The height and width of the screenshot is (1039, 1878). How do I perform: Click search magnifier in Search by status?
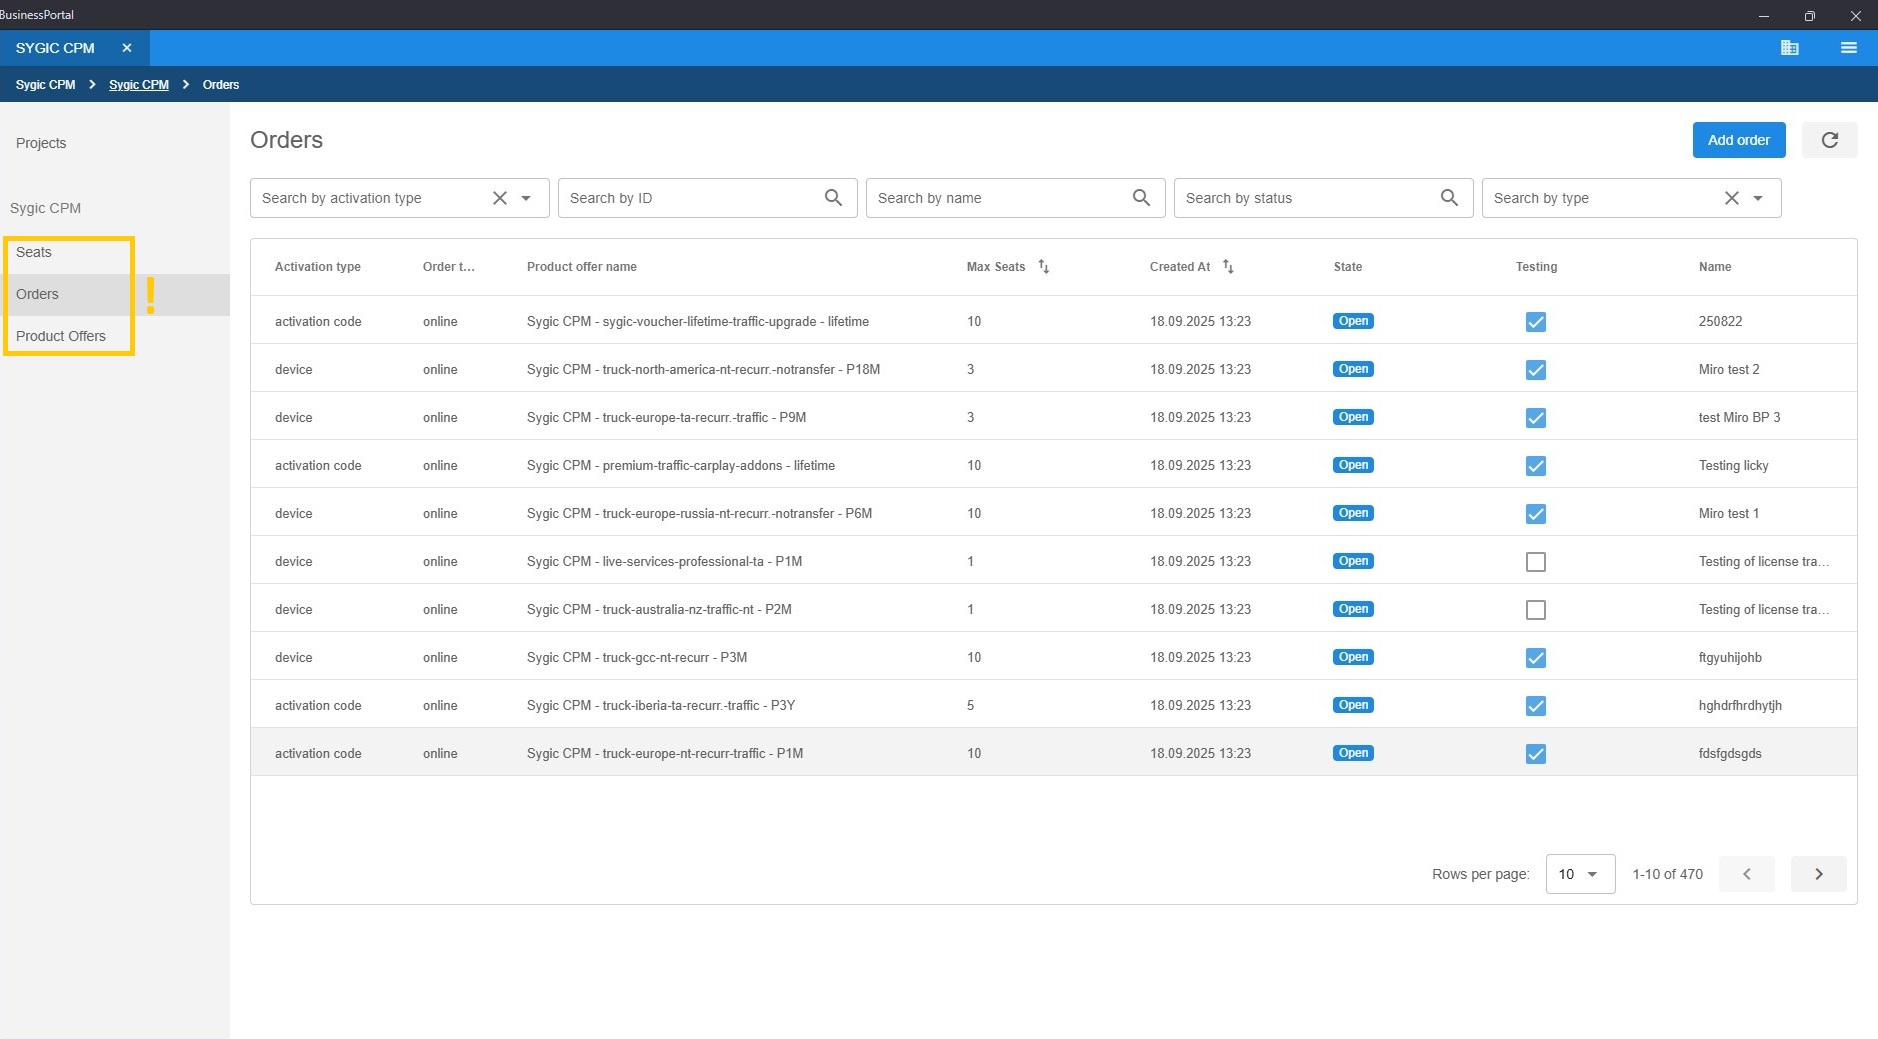1449,198
